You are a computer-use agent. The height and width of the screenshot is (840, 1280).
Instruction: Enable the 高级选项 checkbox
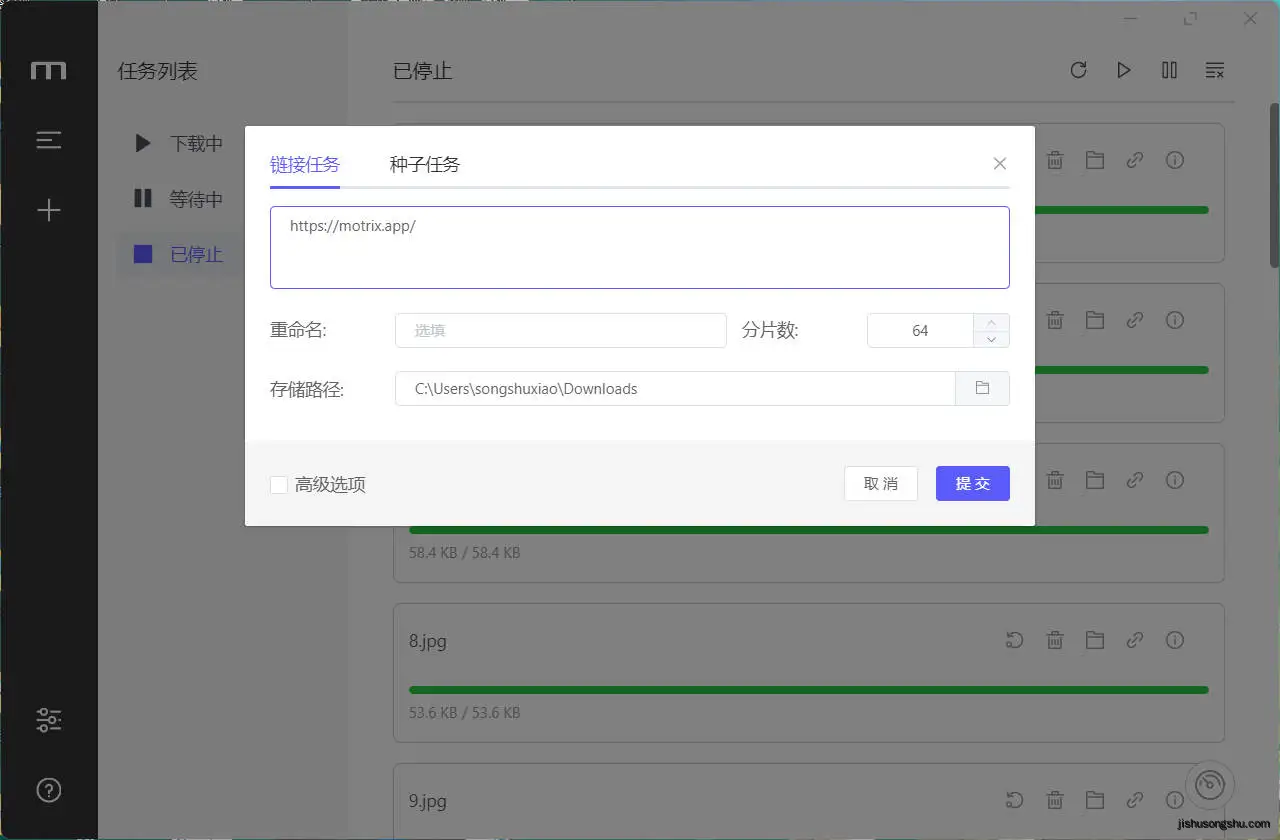pyautogui.click(x=279, y=485)
